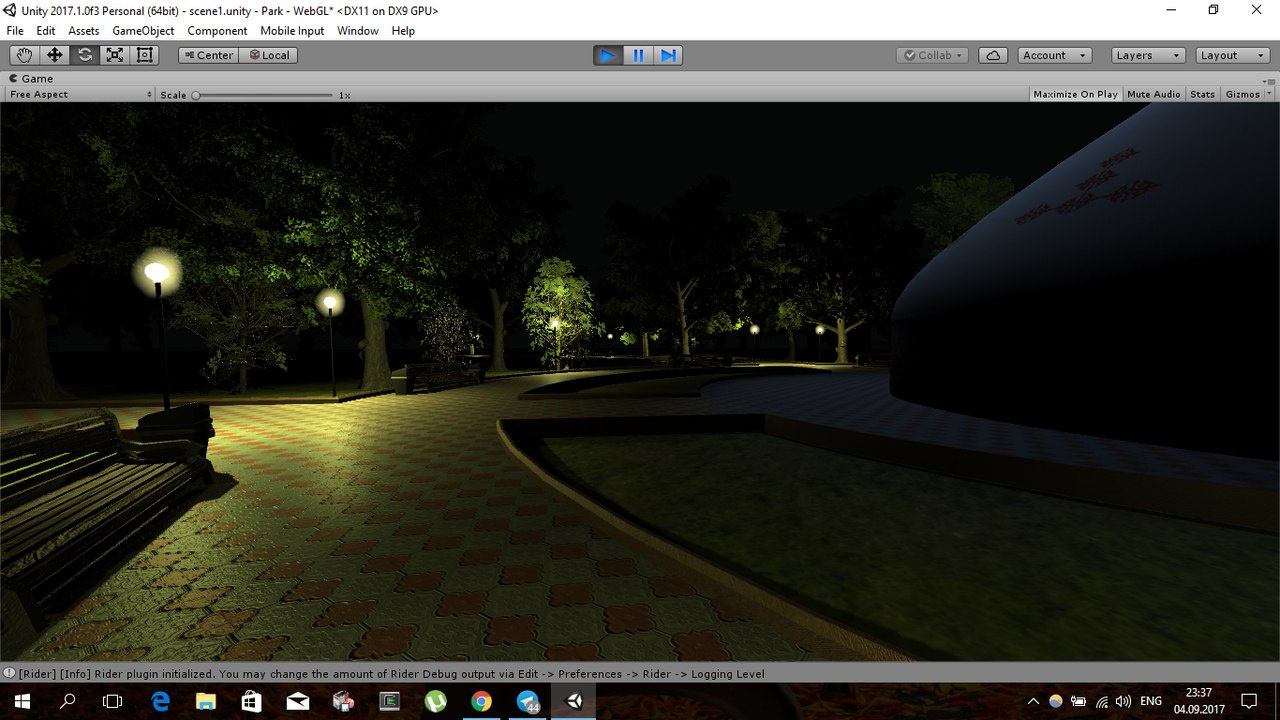Open Unity Services cloud icon
Image resolution: width=1280 pixels, height=720 pixels.
[993, 55]
